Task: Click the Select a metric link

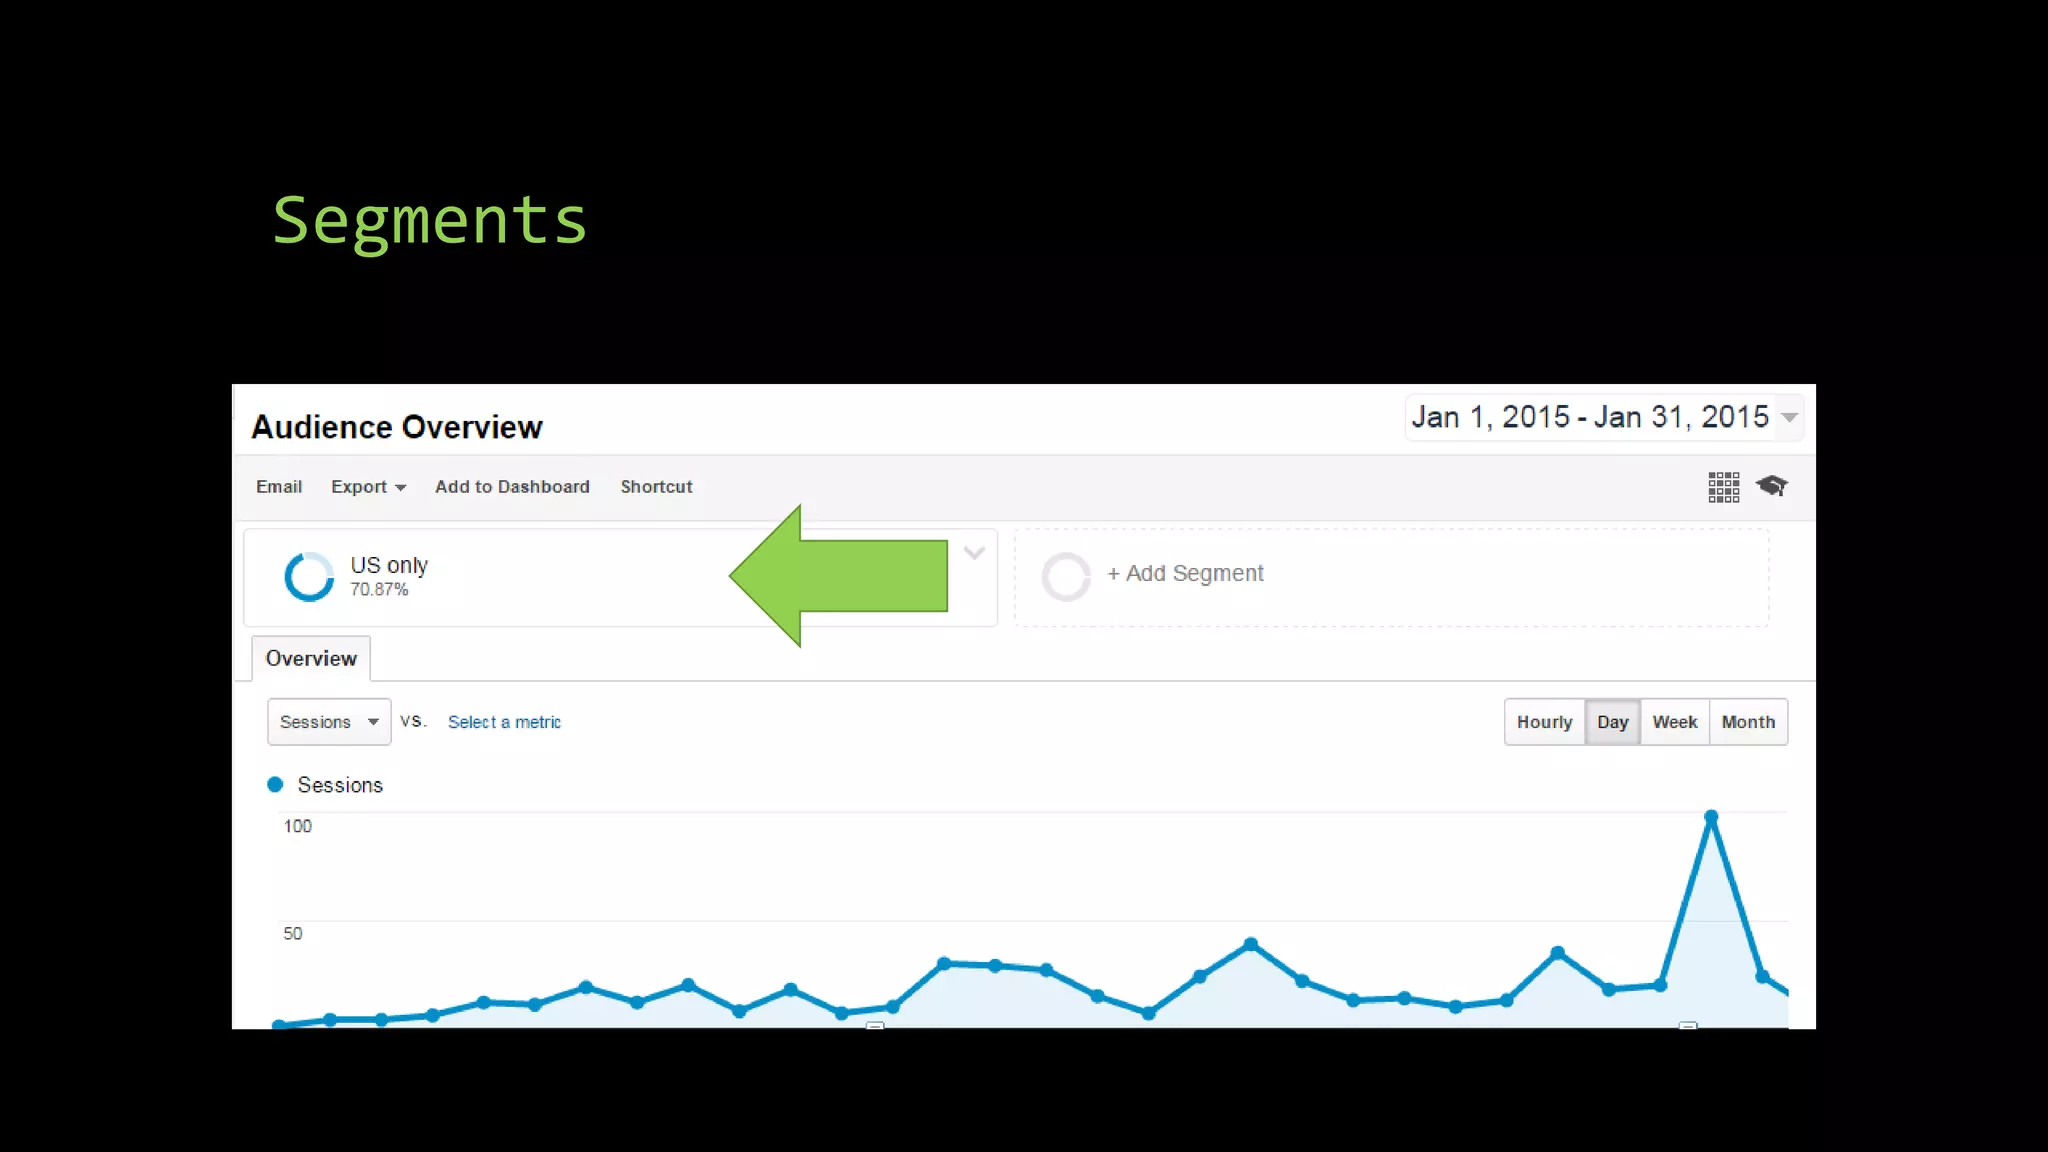Action: 504,722
